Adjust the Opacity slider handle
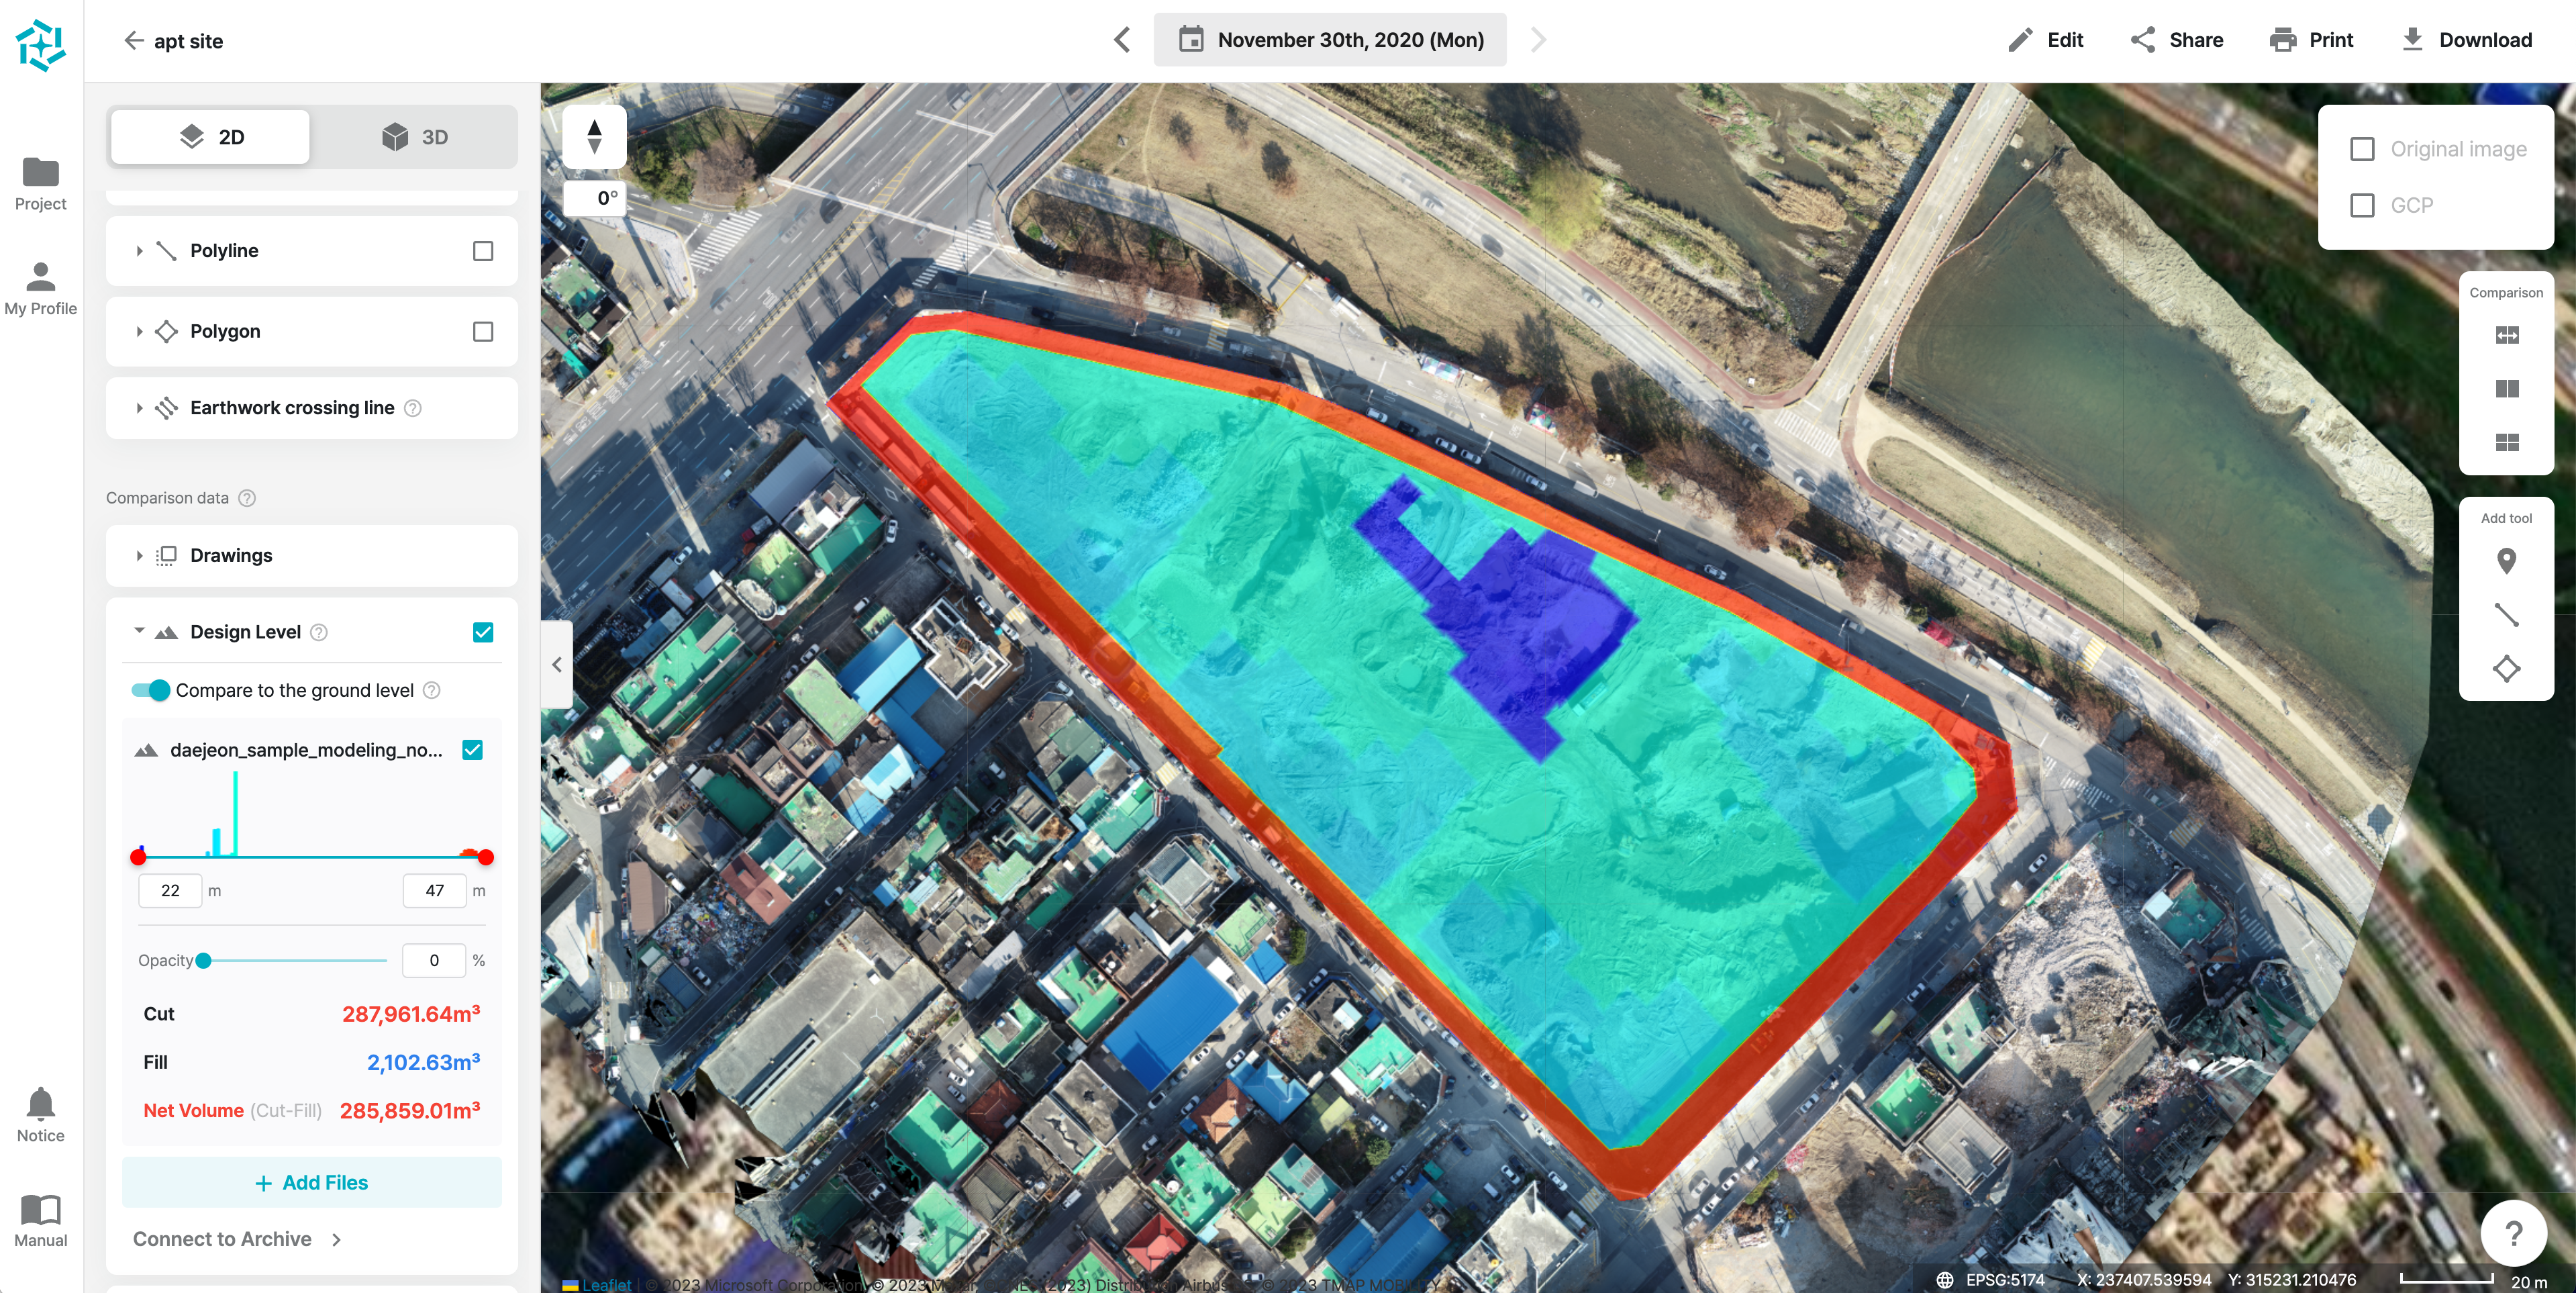Image resolution: width=2576 pixels, height=1293 pixels. [204, 960]
